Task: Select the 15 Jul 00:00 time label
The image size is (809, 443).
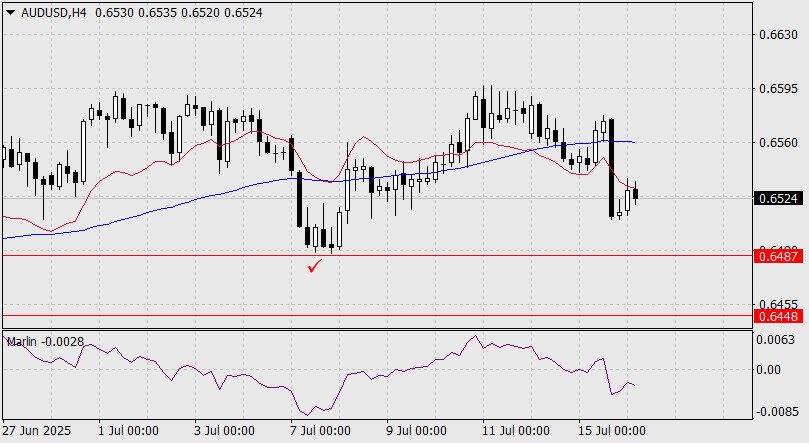Action: click(x=611, y=431)
